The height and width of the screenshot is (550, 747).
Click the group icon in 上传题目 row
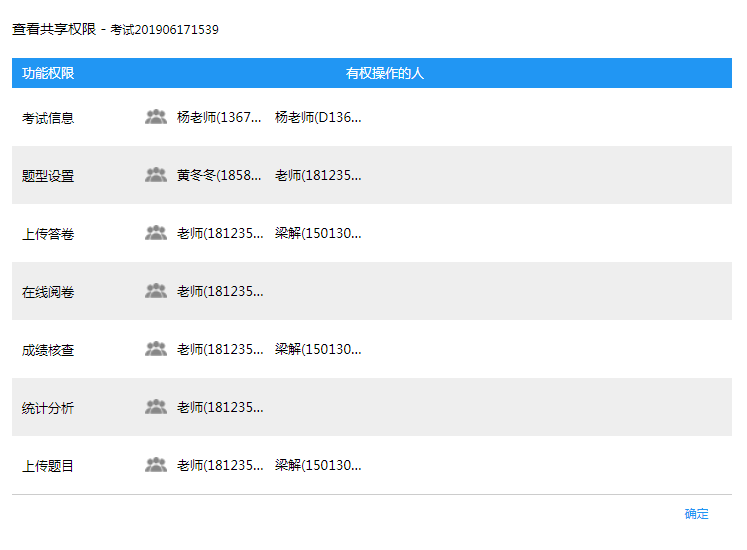(155, 465)
